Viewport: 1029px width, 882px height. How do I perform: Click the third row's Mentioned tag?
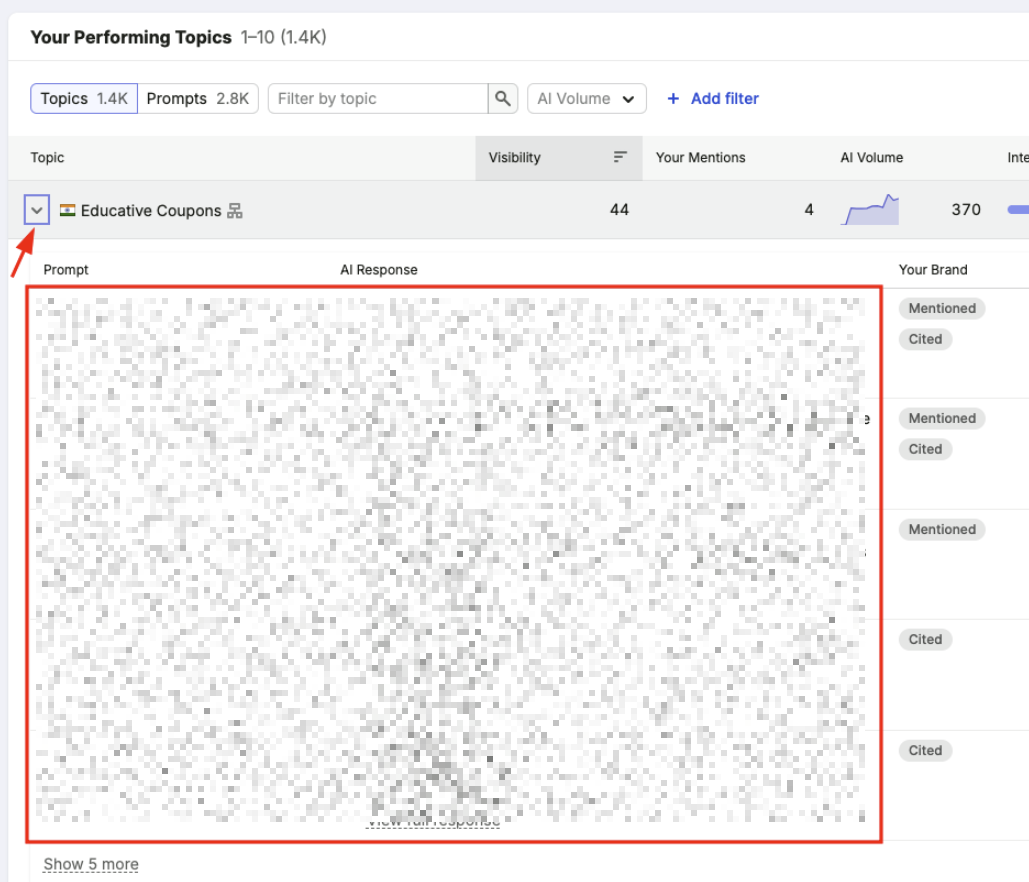942,530
